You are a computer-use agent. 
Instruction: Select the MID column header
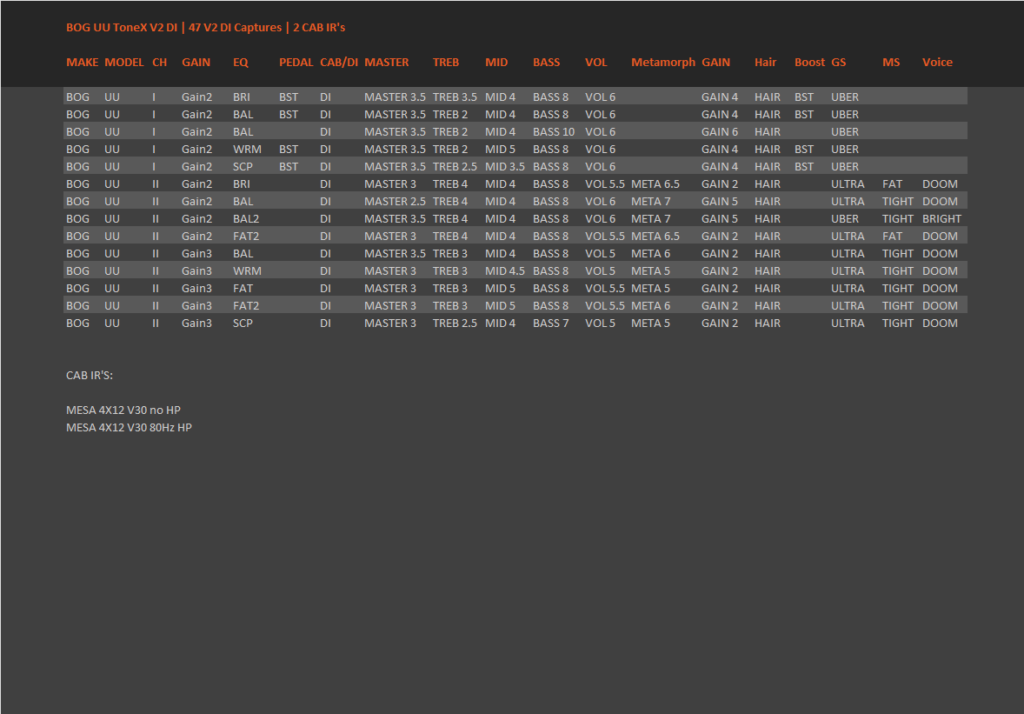click(496, 62)
